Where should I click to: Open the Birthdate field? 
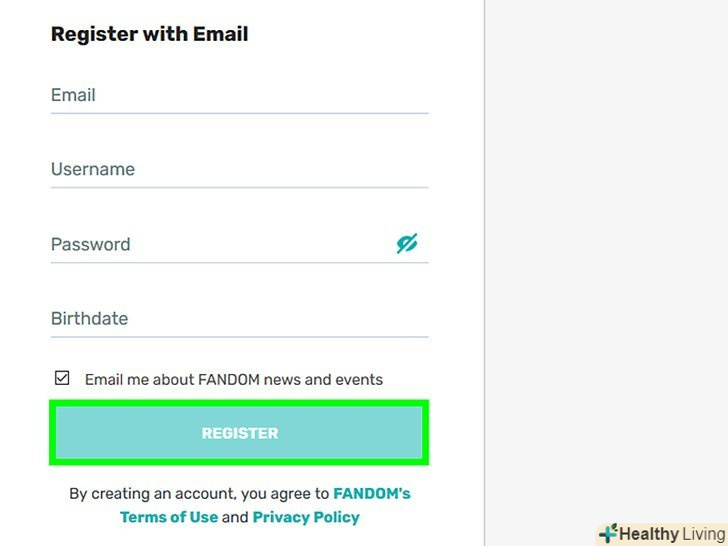[239, 319]
